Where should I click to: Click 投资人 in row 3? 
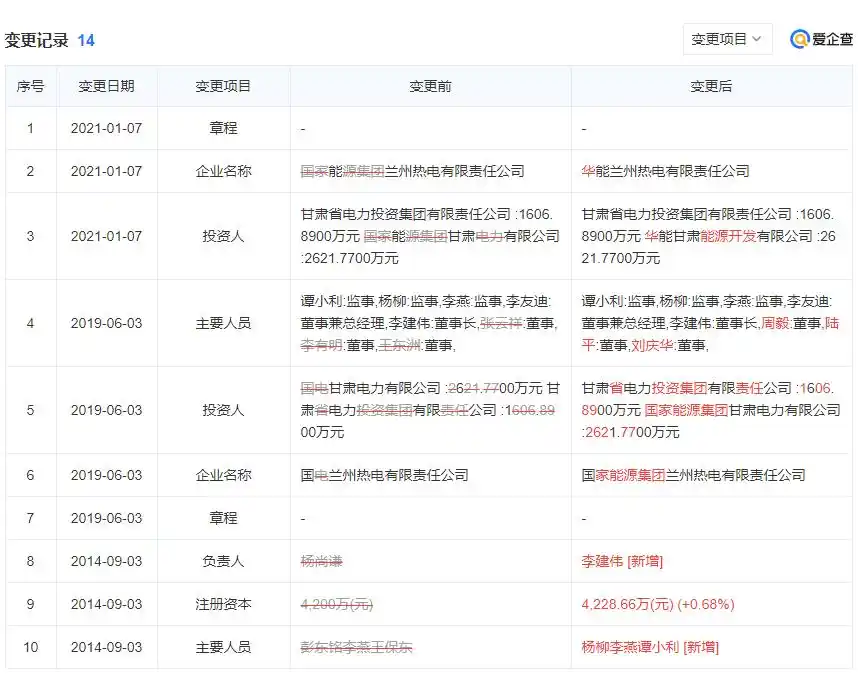(x=223, y=236)
